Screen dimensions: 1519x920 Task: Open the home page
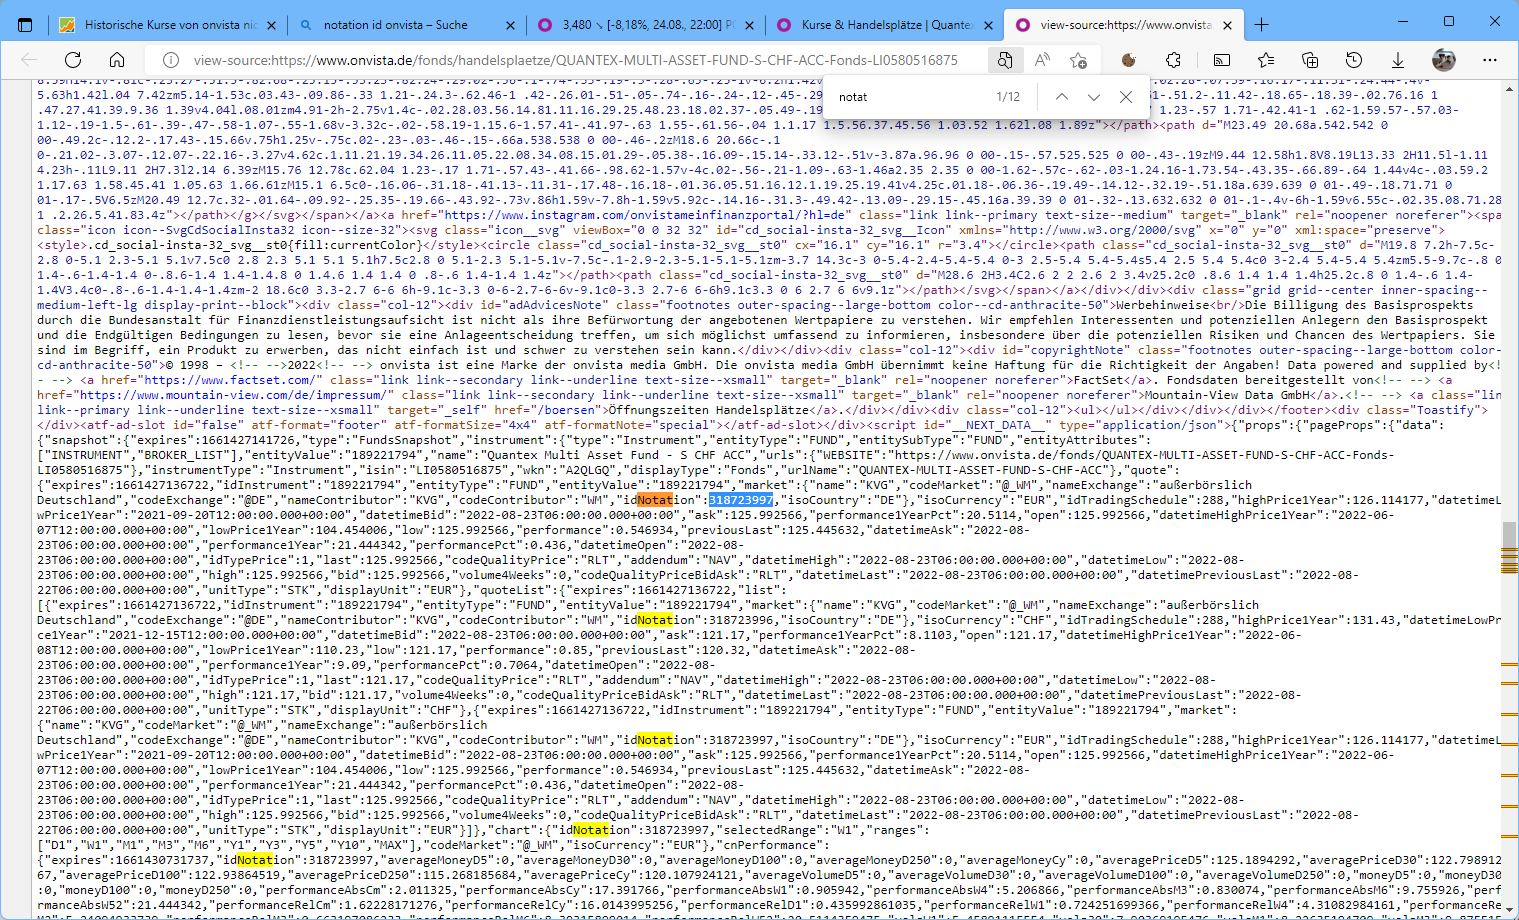tap(117, 60)
